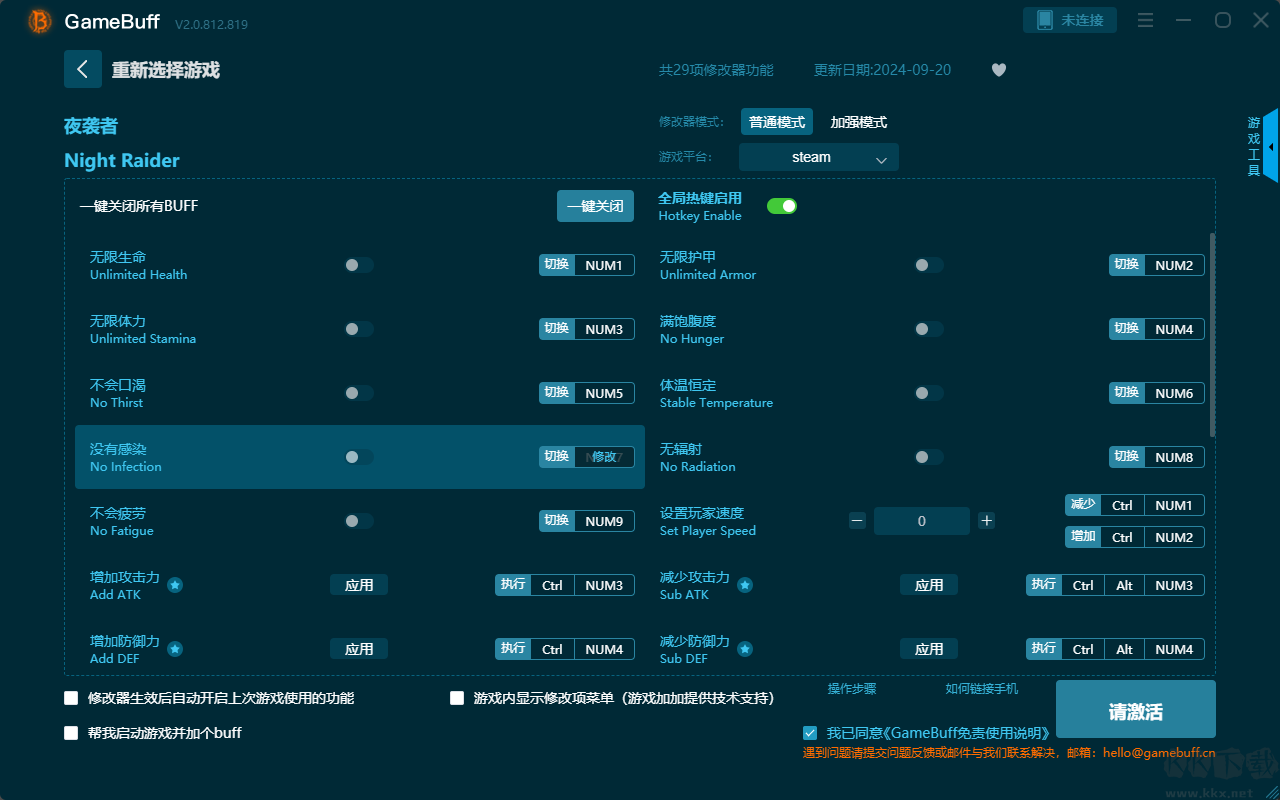
Task: Click the 共29项修改器功能 text
Action: [716, 70]
